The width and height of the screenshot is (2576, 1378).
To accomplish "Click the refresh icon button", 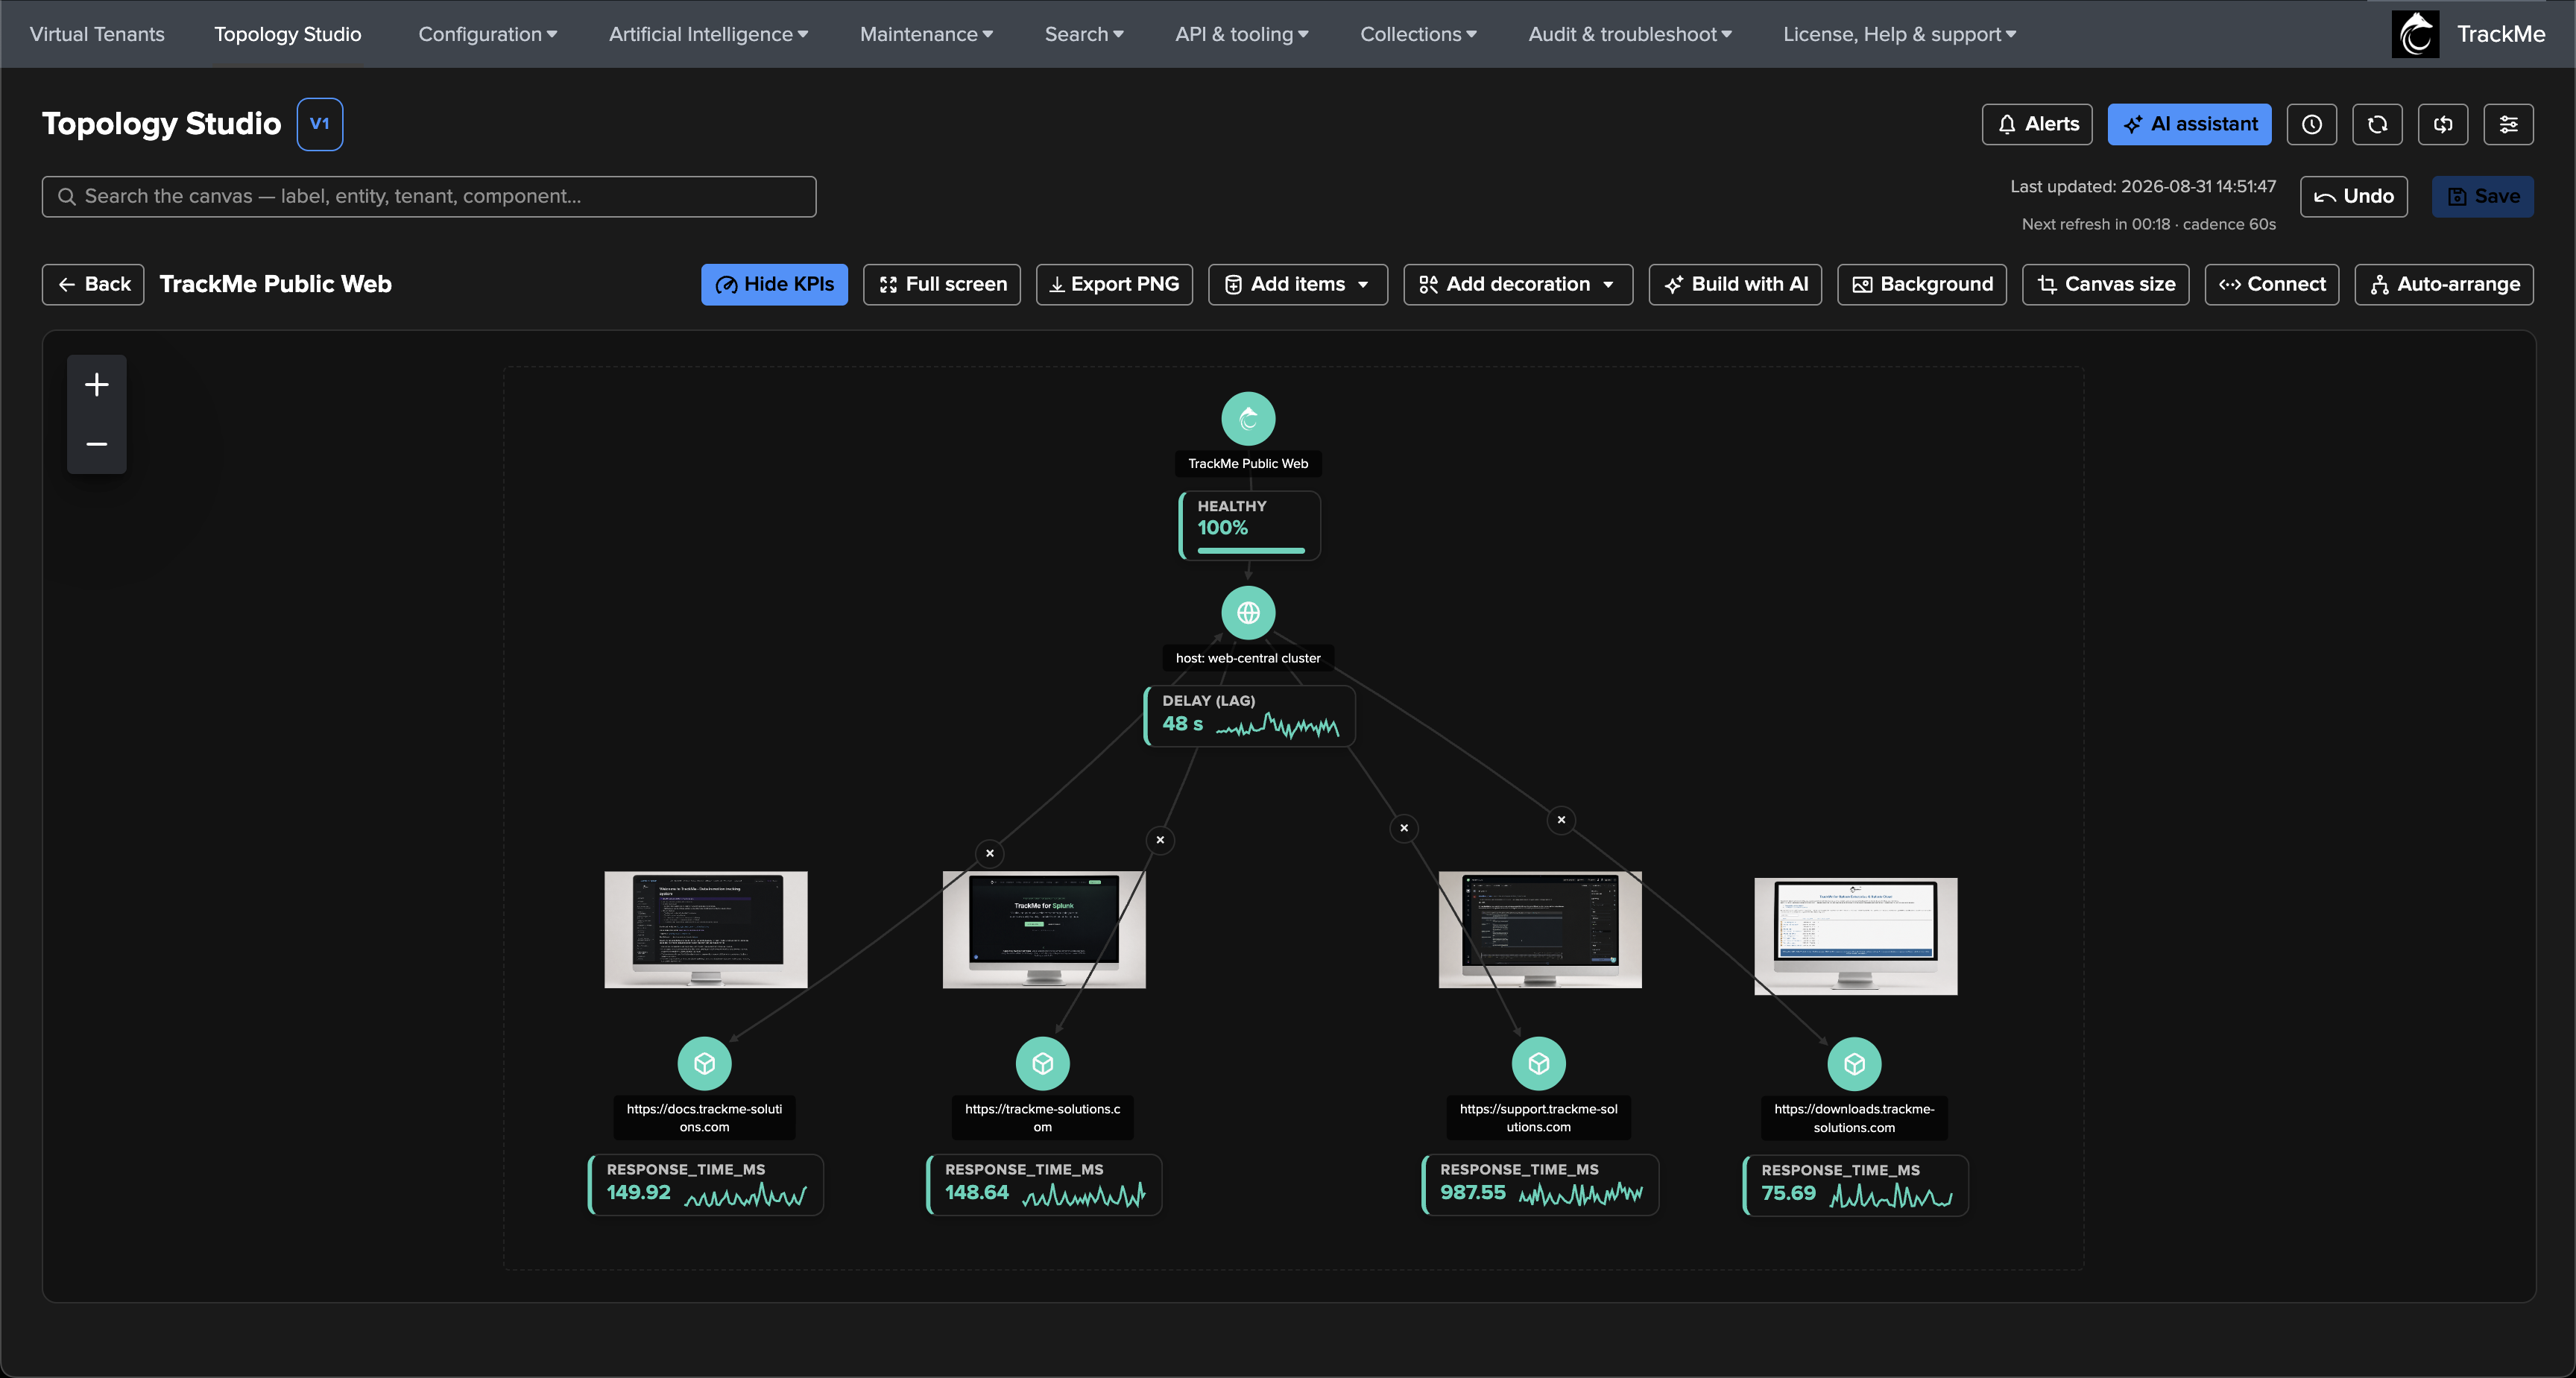I will (2377, 124).
